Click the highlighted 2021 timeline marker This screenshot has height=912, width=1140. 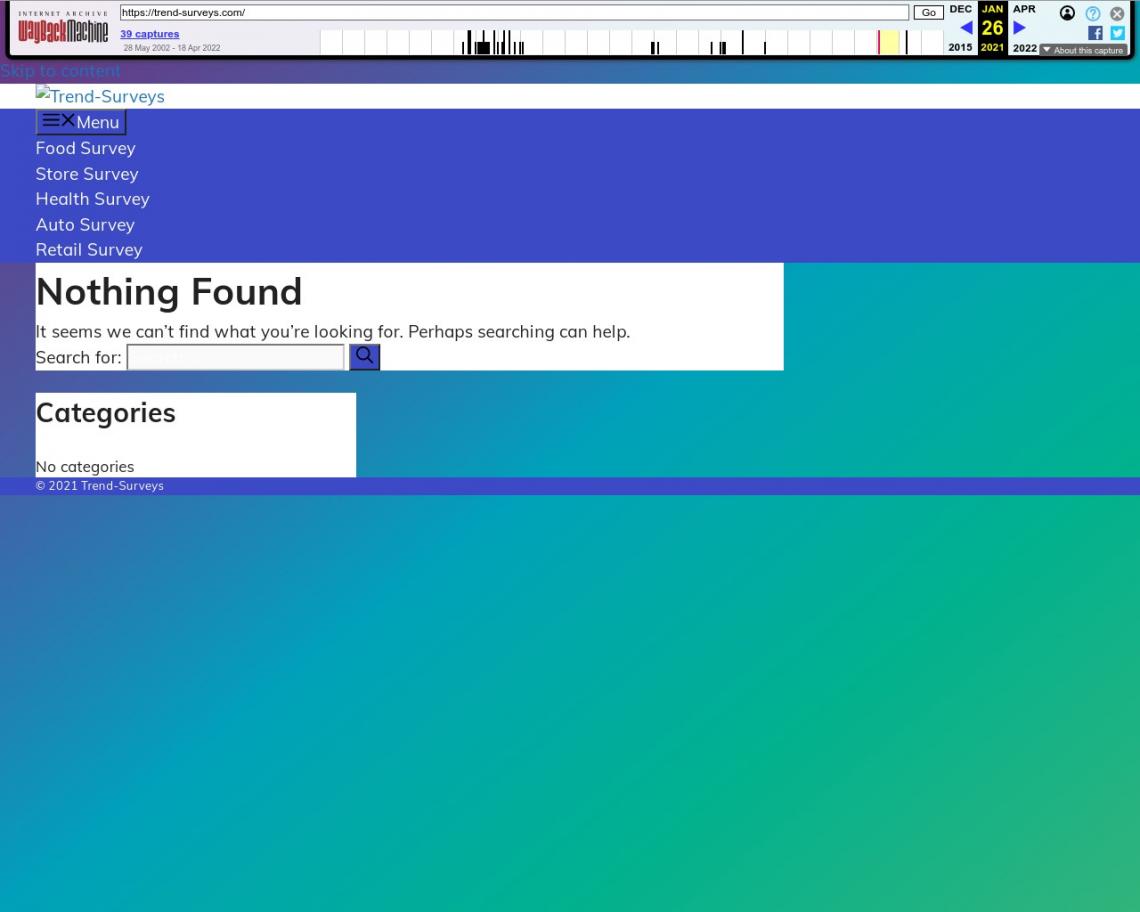(888, 42)
